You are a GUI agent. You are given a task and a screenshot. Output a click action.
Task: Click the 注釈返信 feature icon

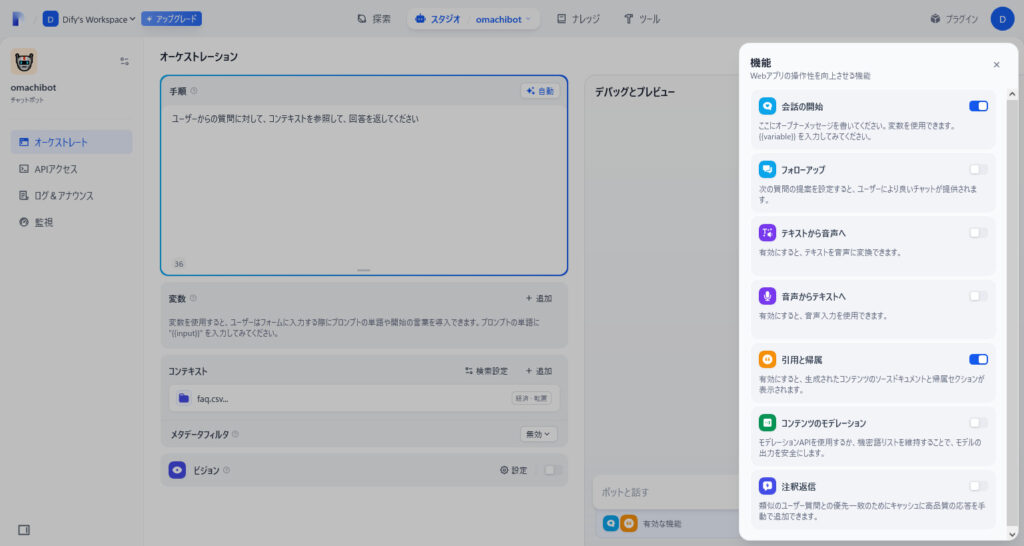click(767, 486)
